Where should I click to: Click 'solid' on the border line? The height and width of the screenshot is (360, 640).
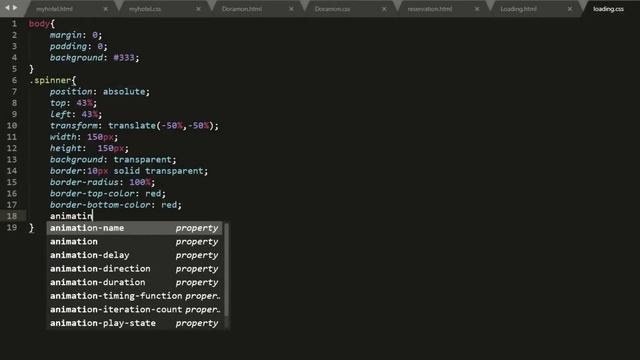pos(127,171)
